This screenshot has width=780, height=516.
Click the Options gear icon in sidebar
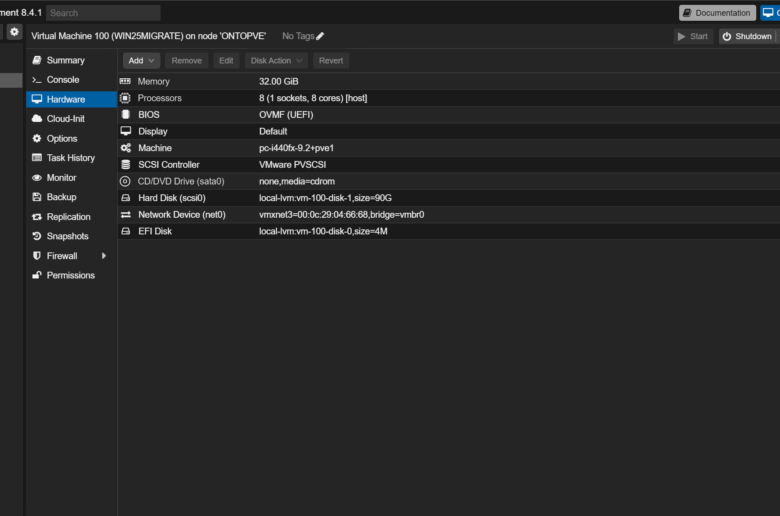37,138
